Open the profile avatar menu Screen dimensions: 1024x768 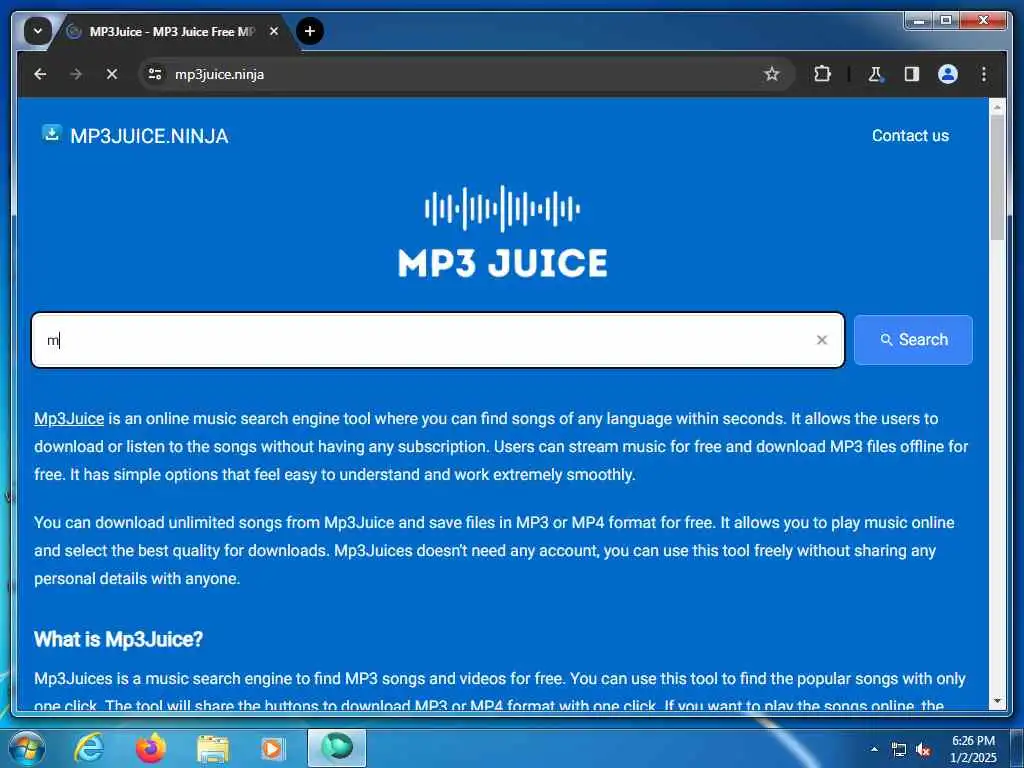[x=948, y=74]
